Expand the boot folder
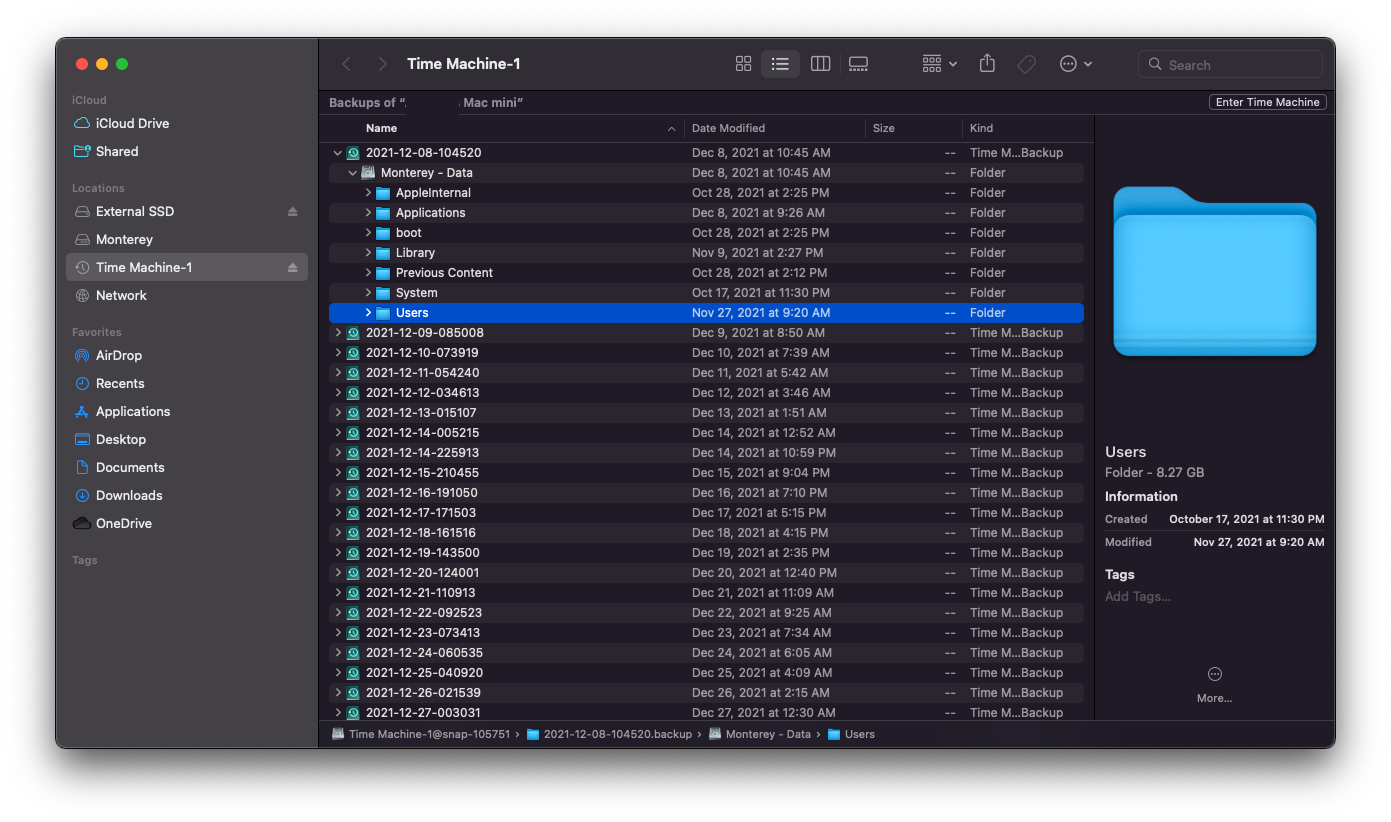Viewport: 1391px width, 822px height. 368,233
